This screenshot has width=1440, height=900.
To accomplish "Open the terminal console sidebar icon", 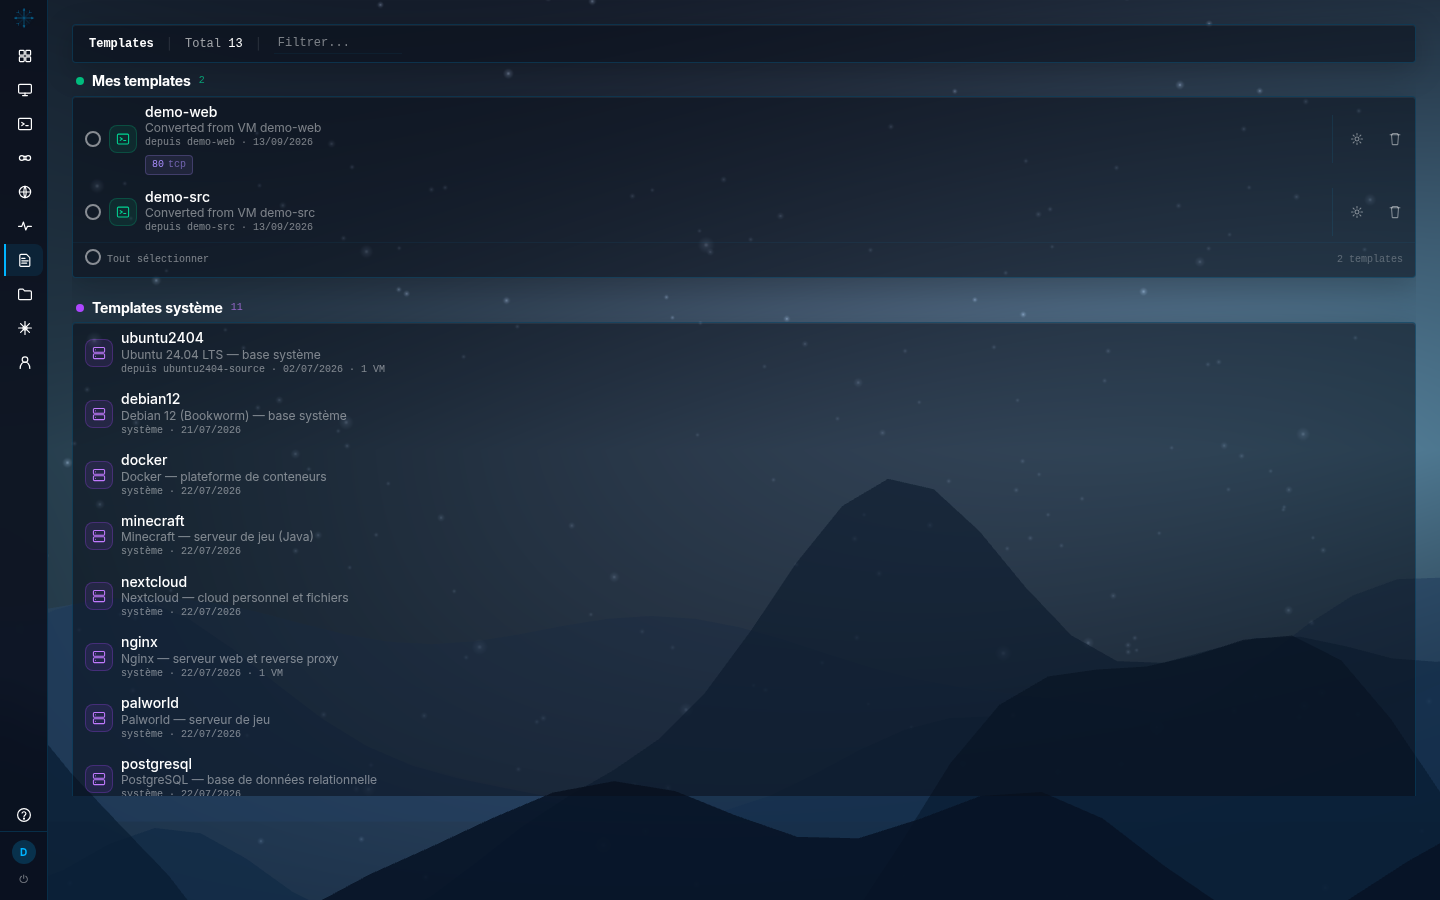I will [25, 124].
